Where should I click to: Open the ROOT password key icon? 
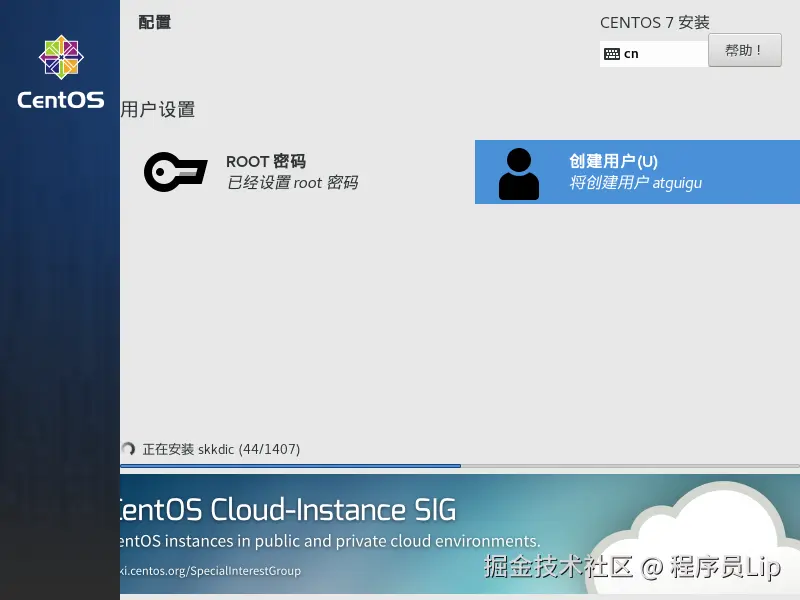[176, 172]
